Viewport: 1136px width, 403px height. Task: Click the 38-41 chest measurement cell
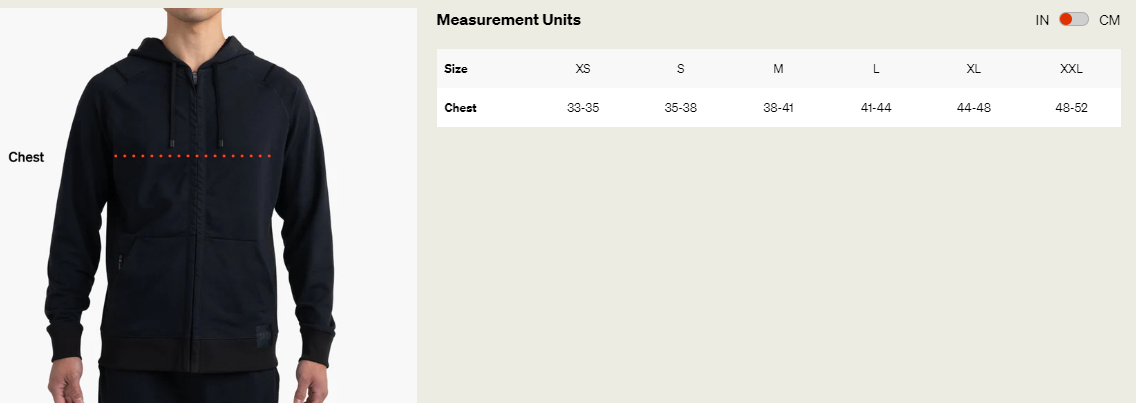[778, 108]
